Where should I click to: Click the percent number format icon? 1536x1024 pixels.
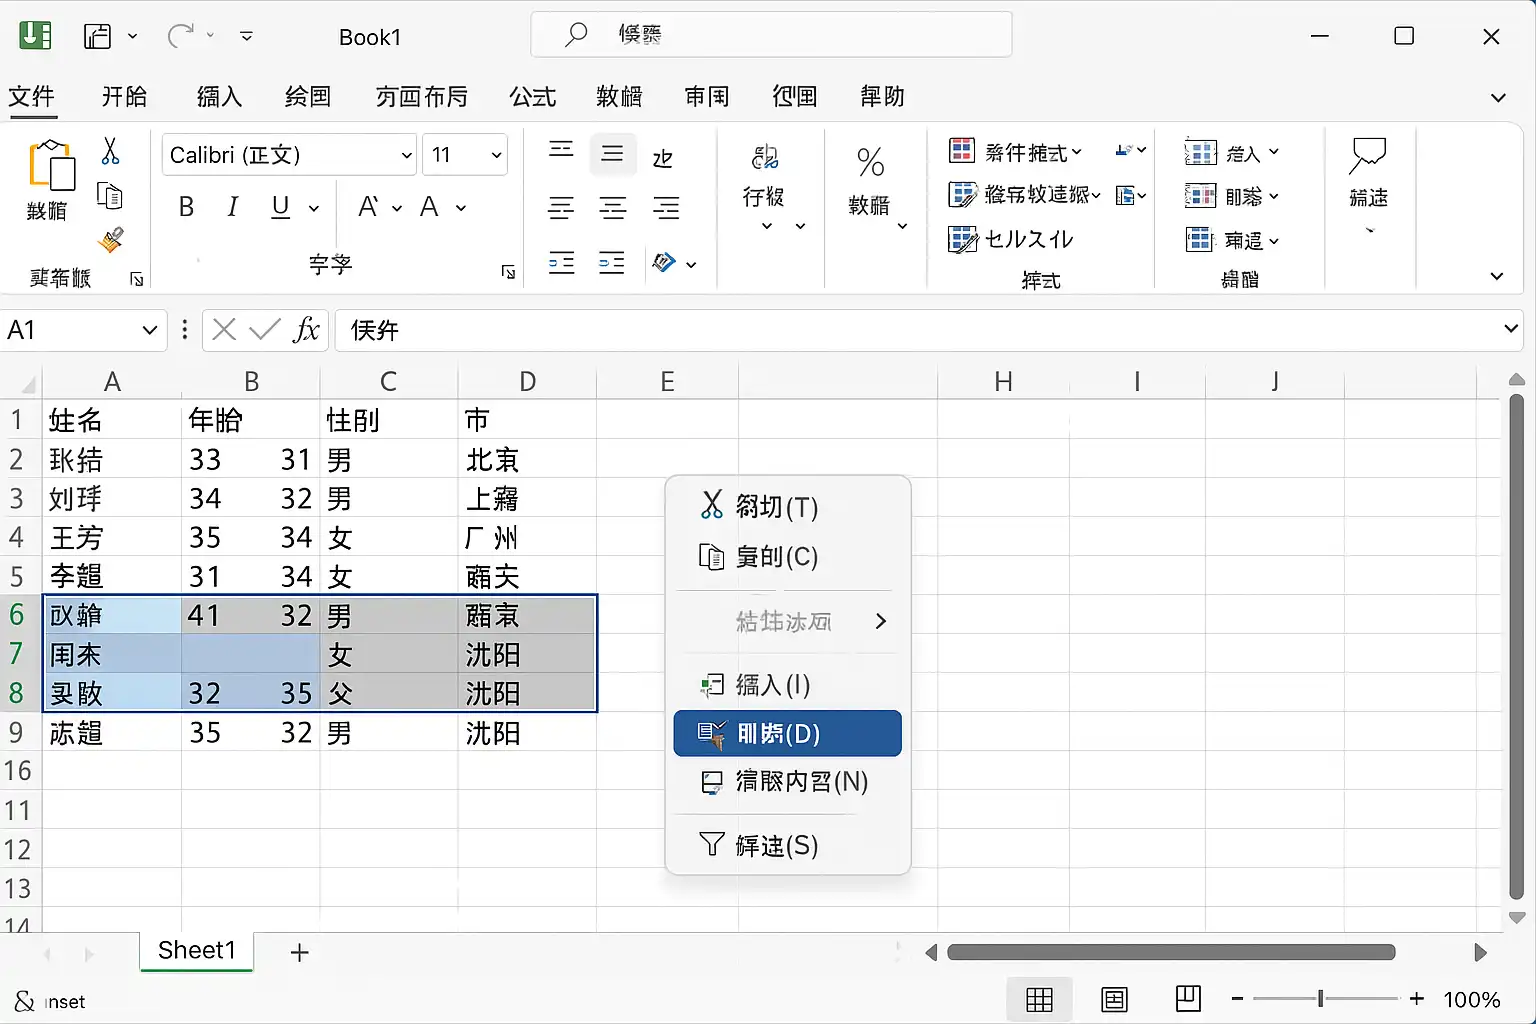[x=870, y=161]
